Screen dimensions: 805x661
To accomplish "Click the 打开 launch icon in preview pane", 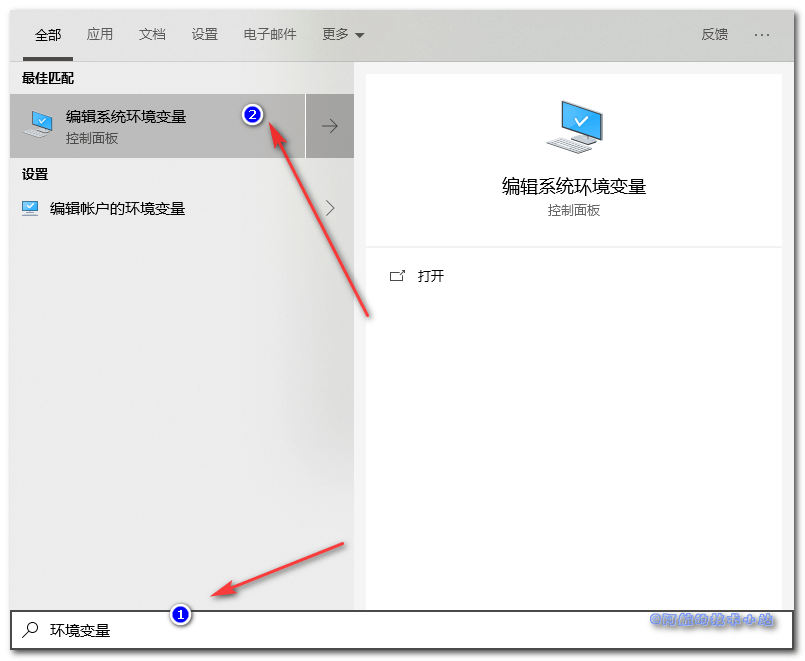I will (x=398, y=276).
